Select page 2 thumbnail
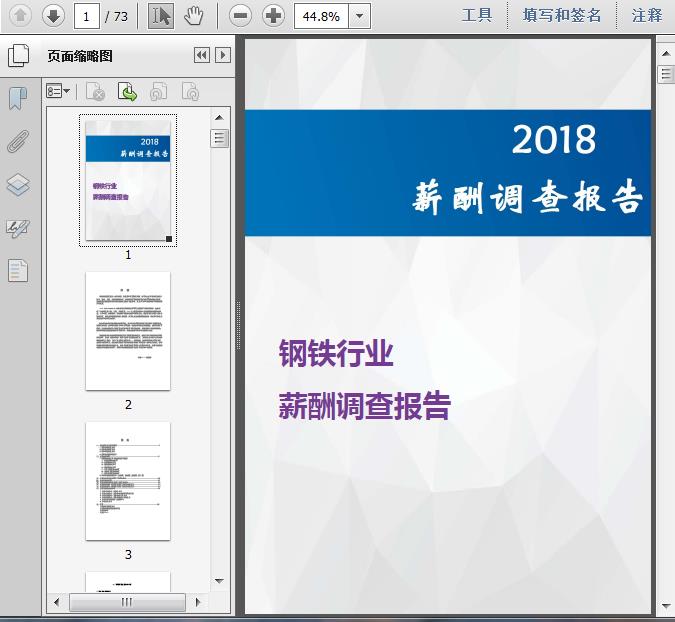 pos(128,331)
